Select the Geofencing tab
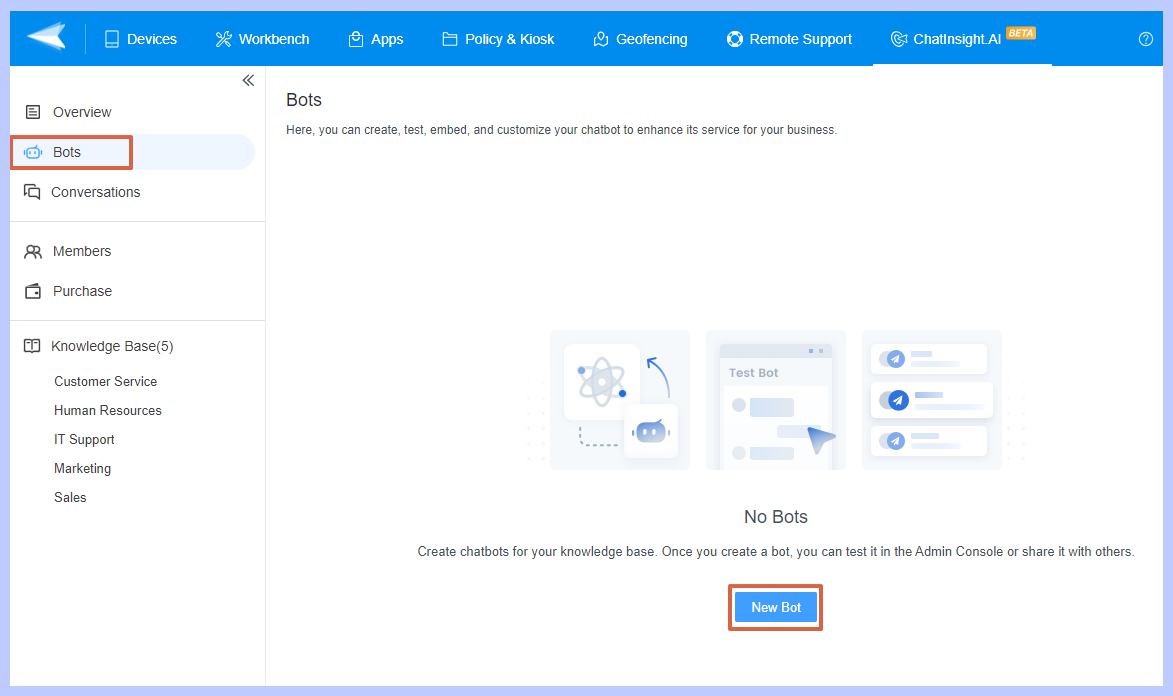Image resolution: width=1173 pixels, height=696 pixels. click(640, 39)
